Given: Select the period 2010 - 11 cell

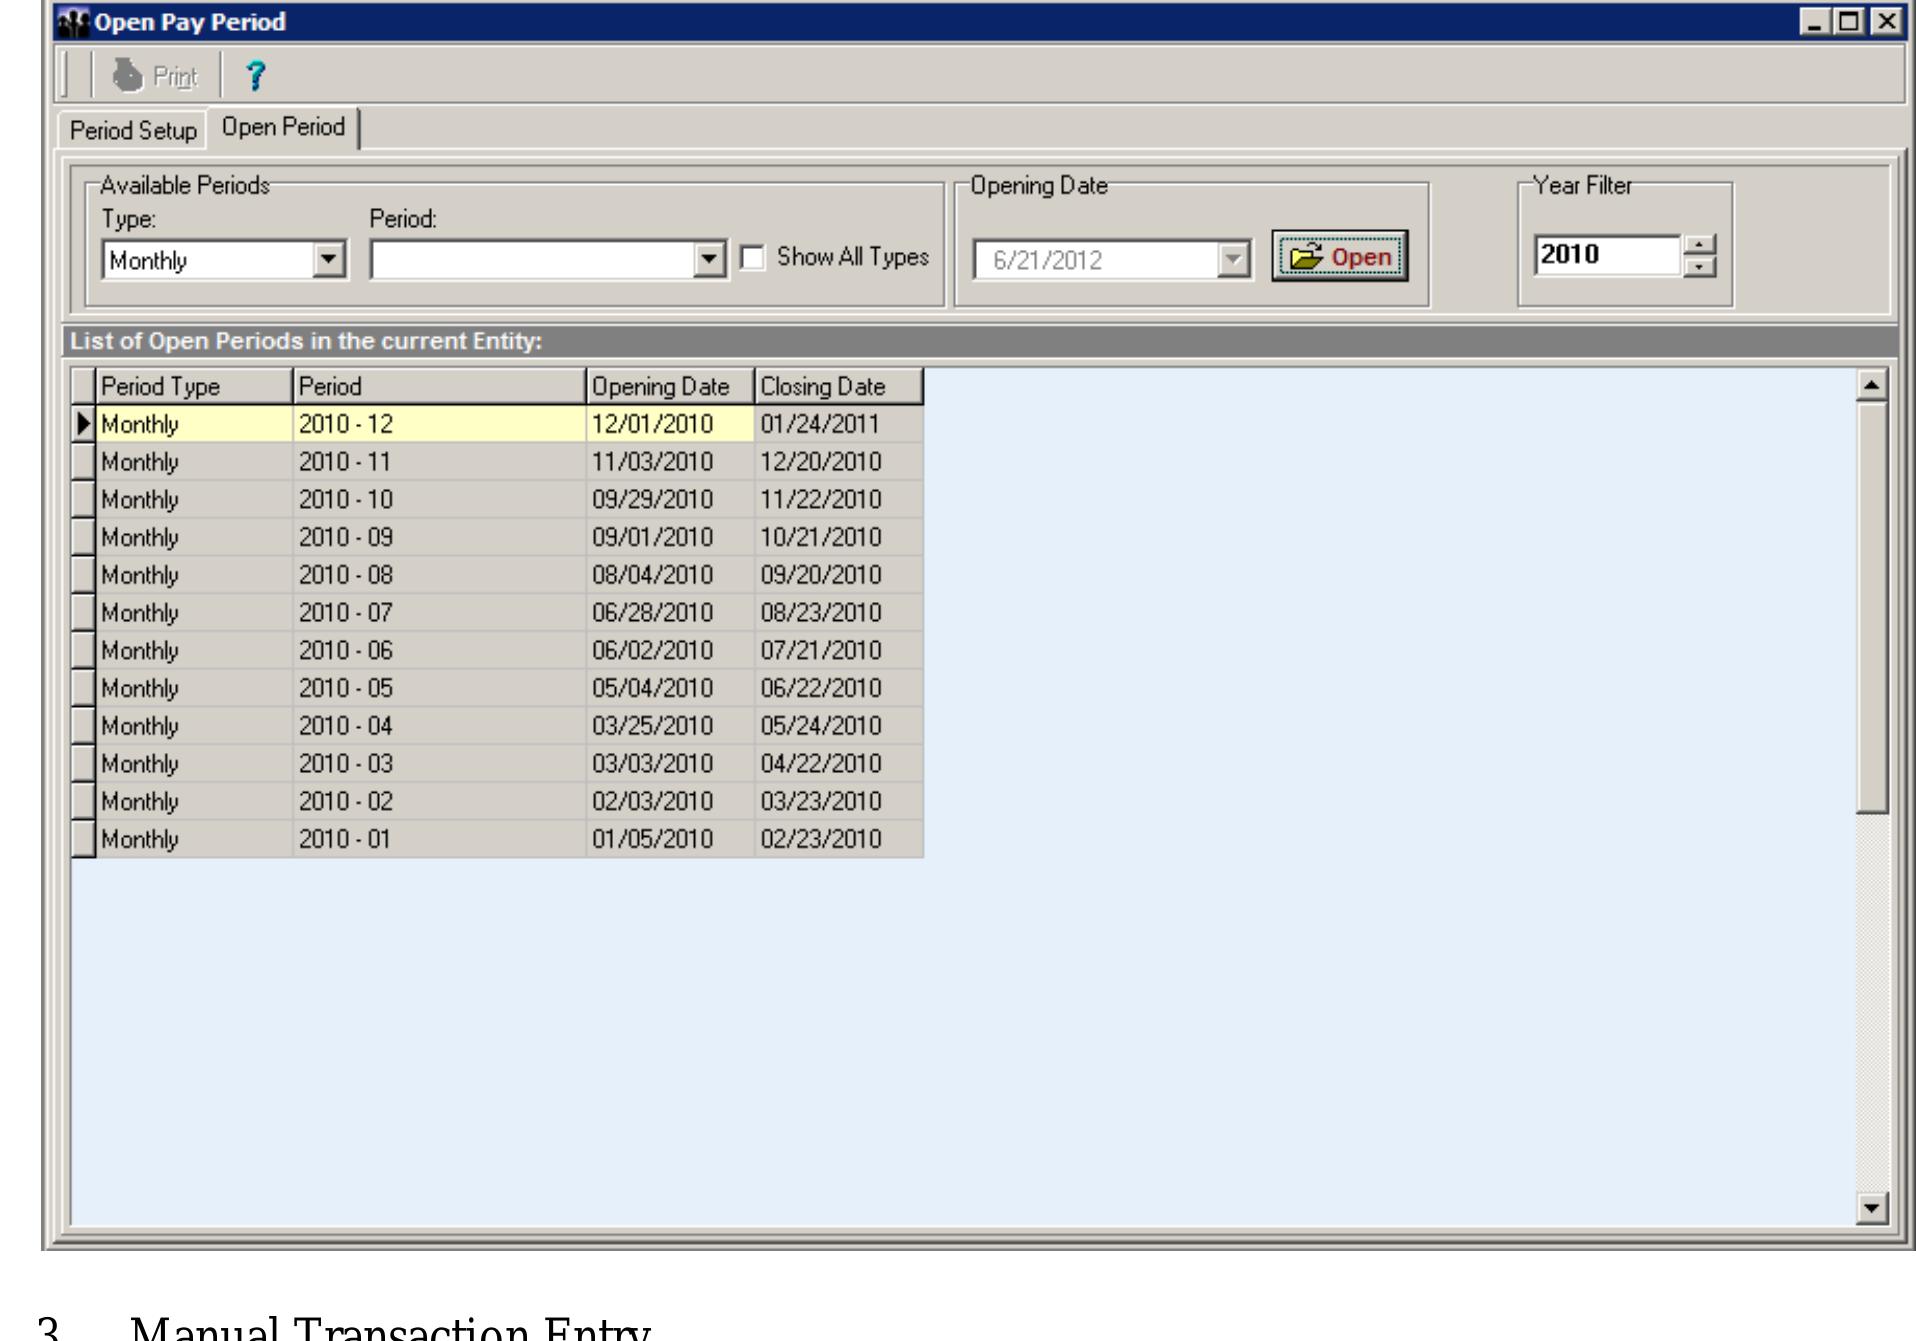Looking at the screenshot, I should tap(439, 462).
